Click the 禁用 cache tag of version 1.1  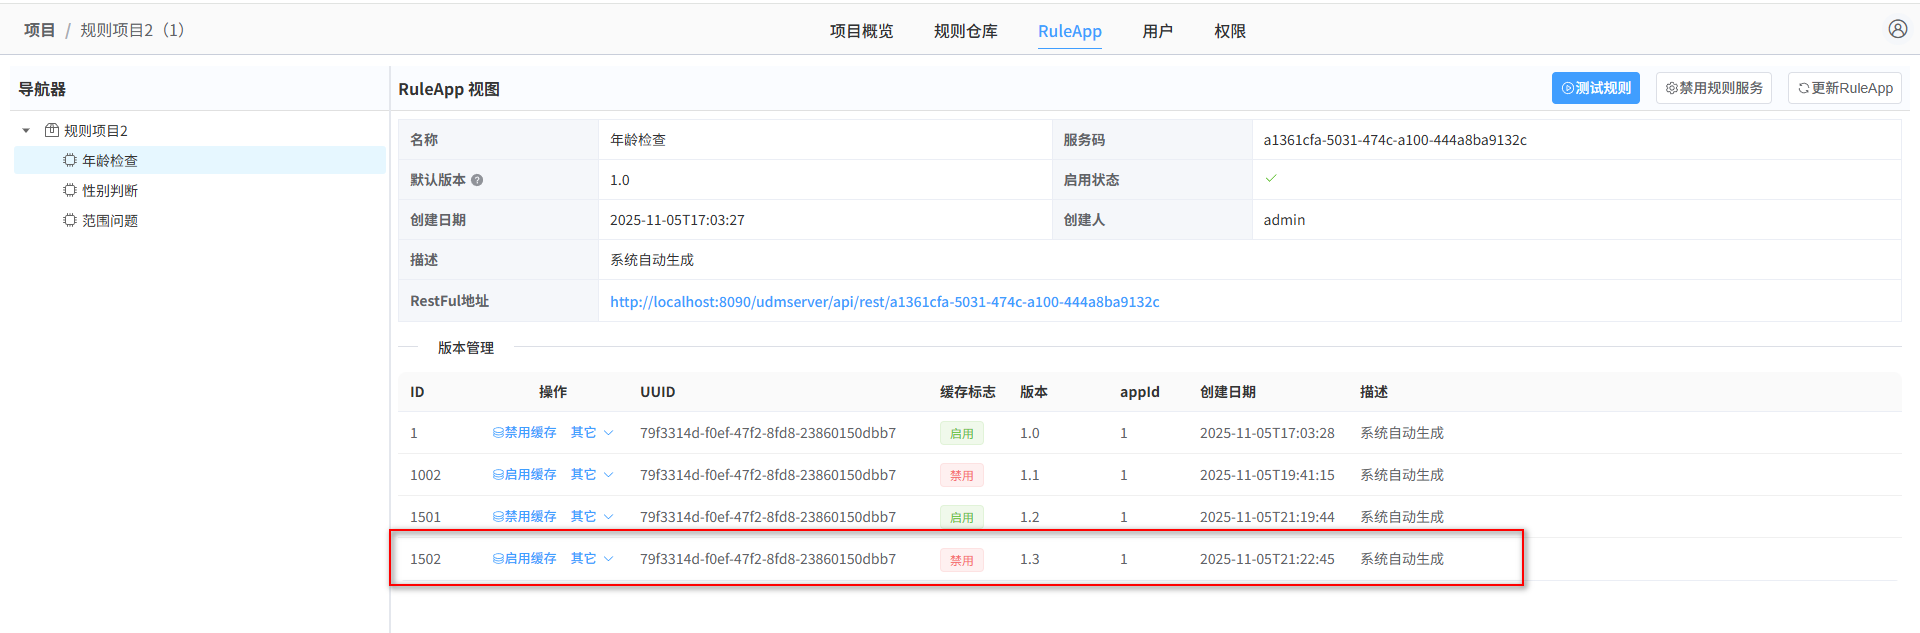(x=961, y=475)
